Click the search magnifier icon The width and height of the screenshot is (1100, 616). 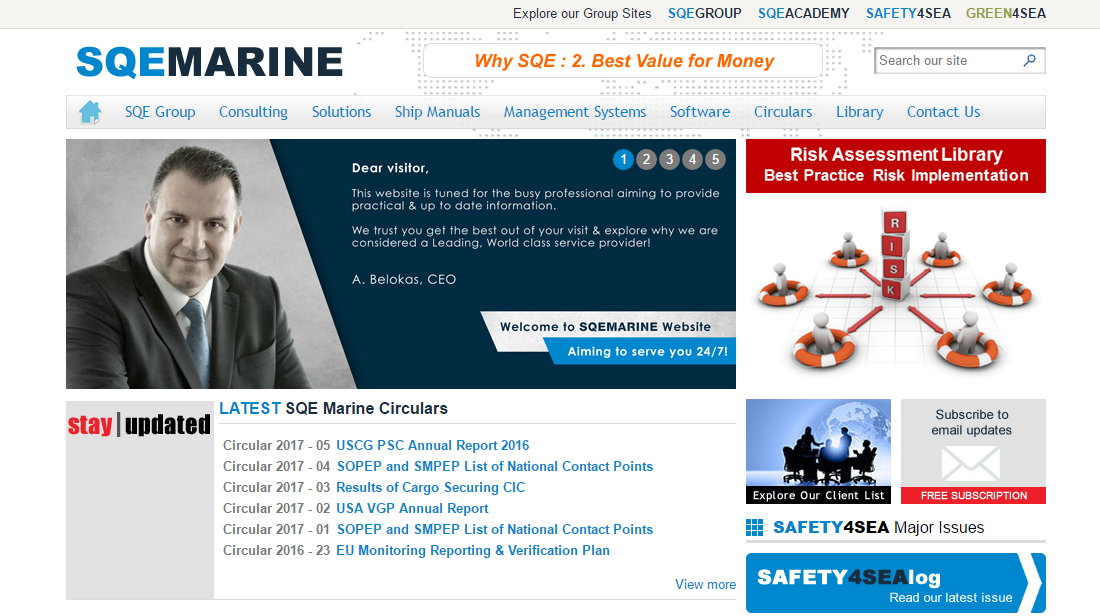[1029, 60]
